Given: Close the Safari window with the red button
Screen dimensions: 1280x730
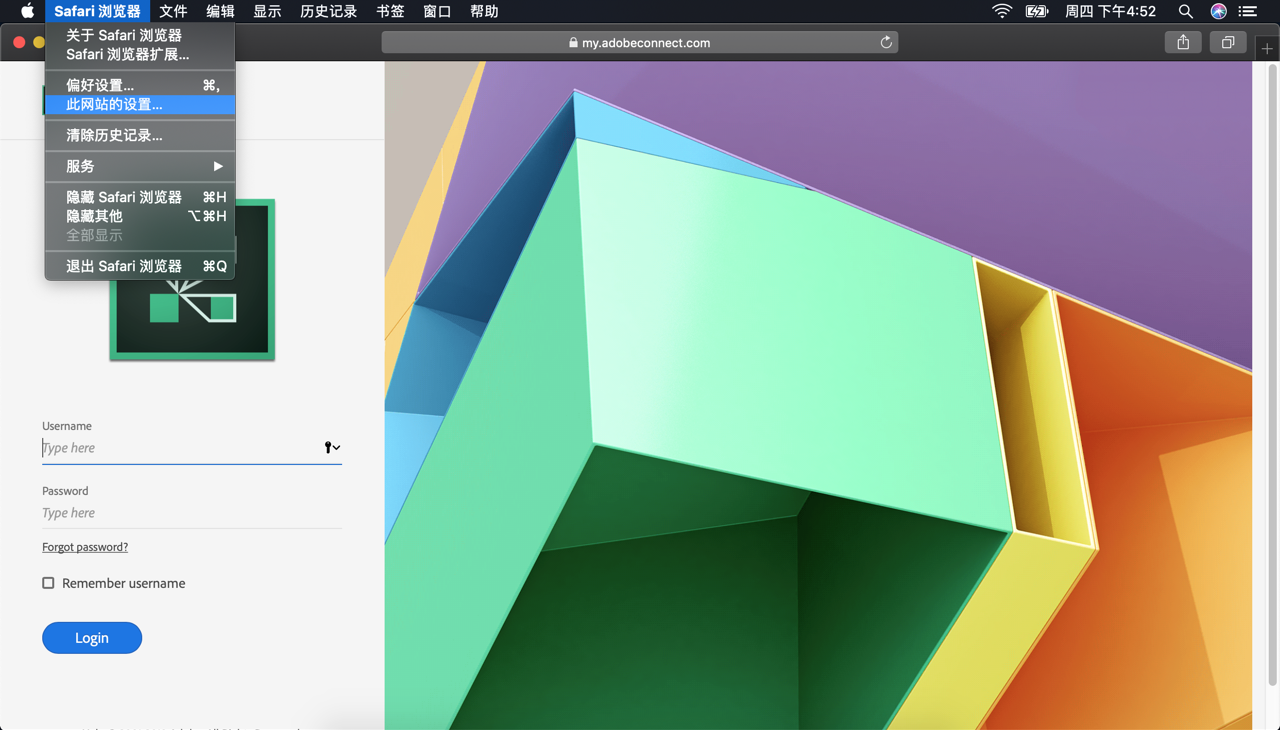Looking at the screenshot, I should [19, 42].
